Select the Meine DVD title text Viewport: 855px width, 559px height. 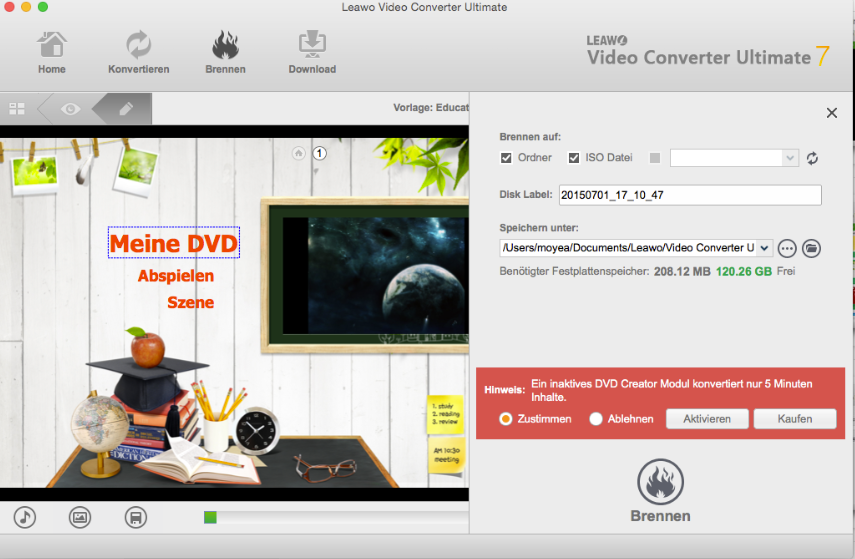pyautogui.click(x=174, y=243)
